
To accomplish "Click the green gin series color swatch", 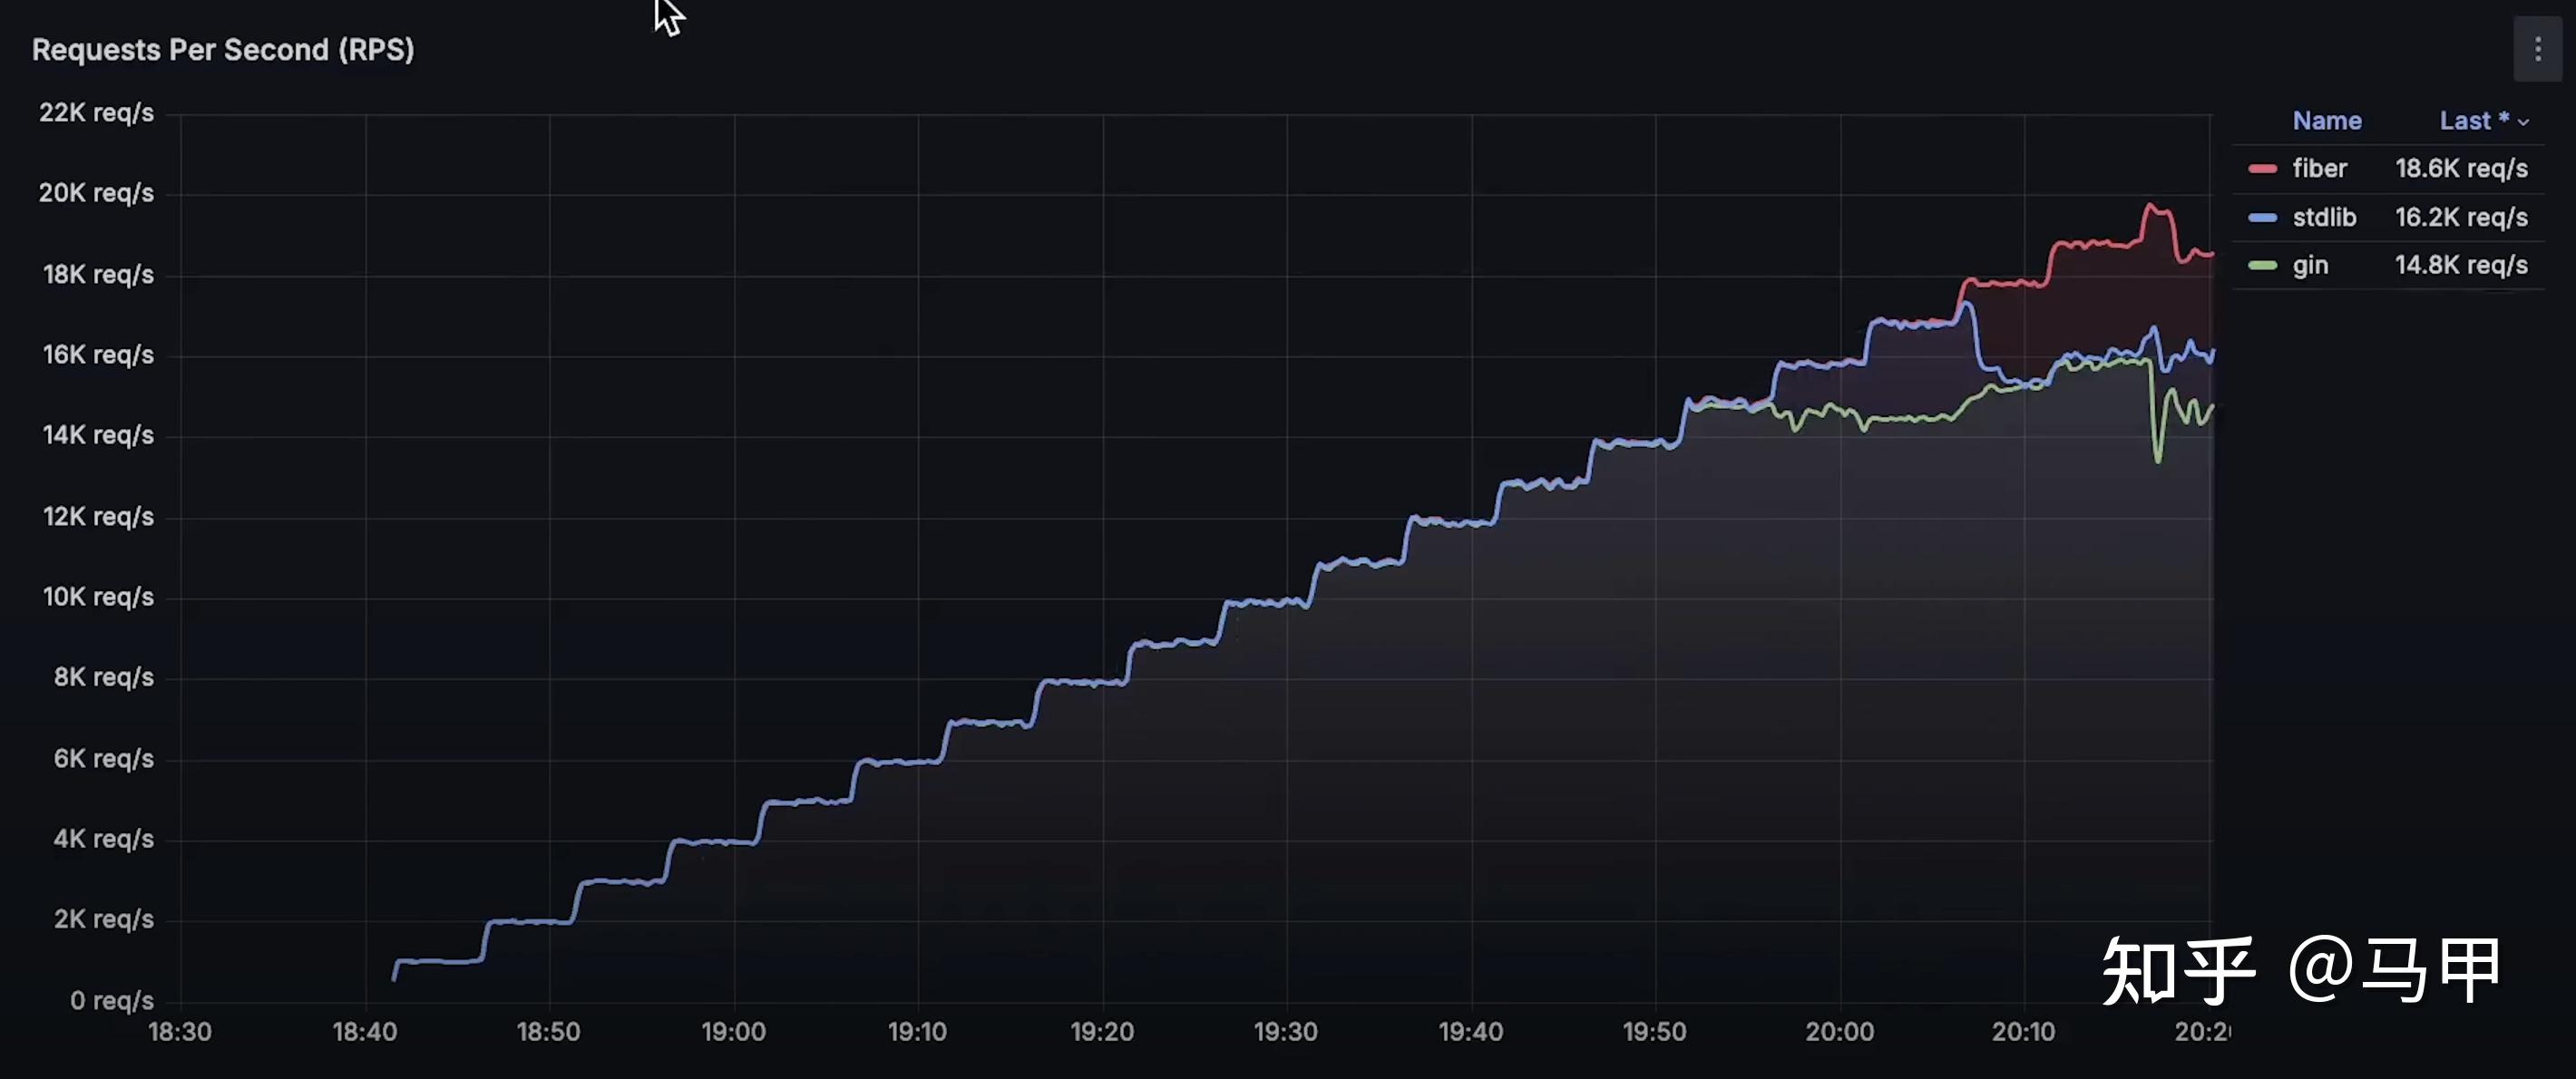I will click(x=2262, y=266).
